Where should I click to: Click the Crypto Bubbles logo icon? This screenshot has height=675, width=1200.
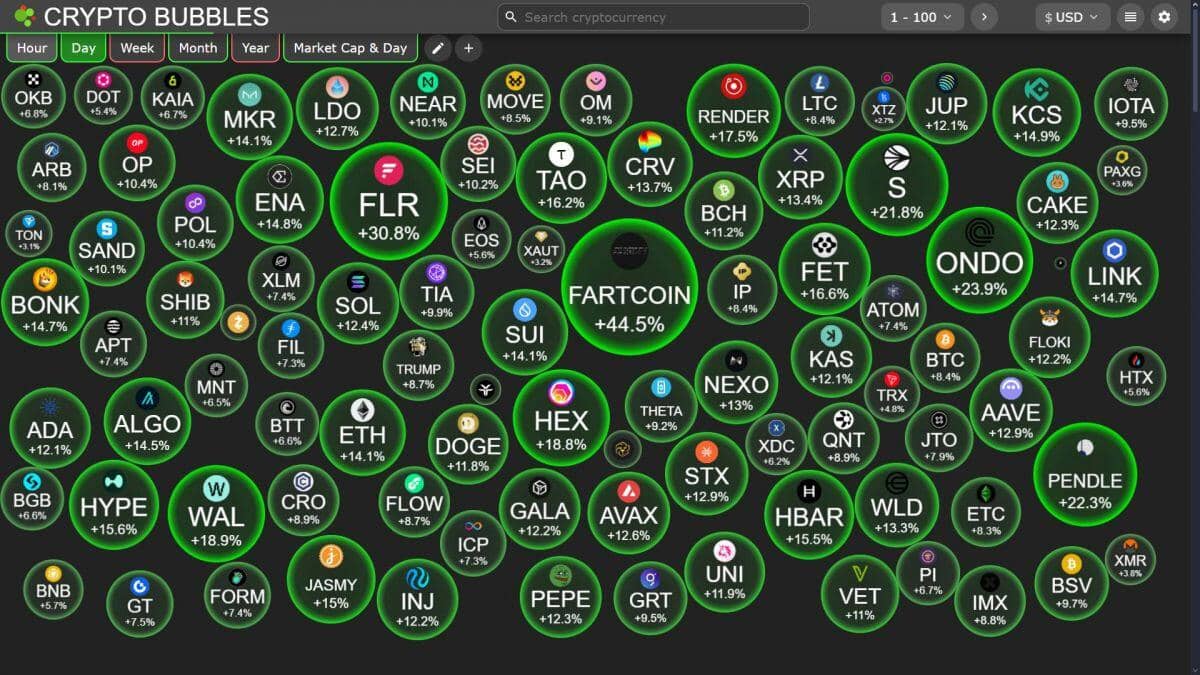click(x=24, y=16)
